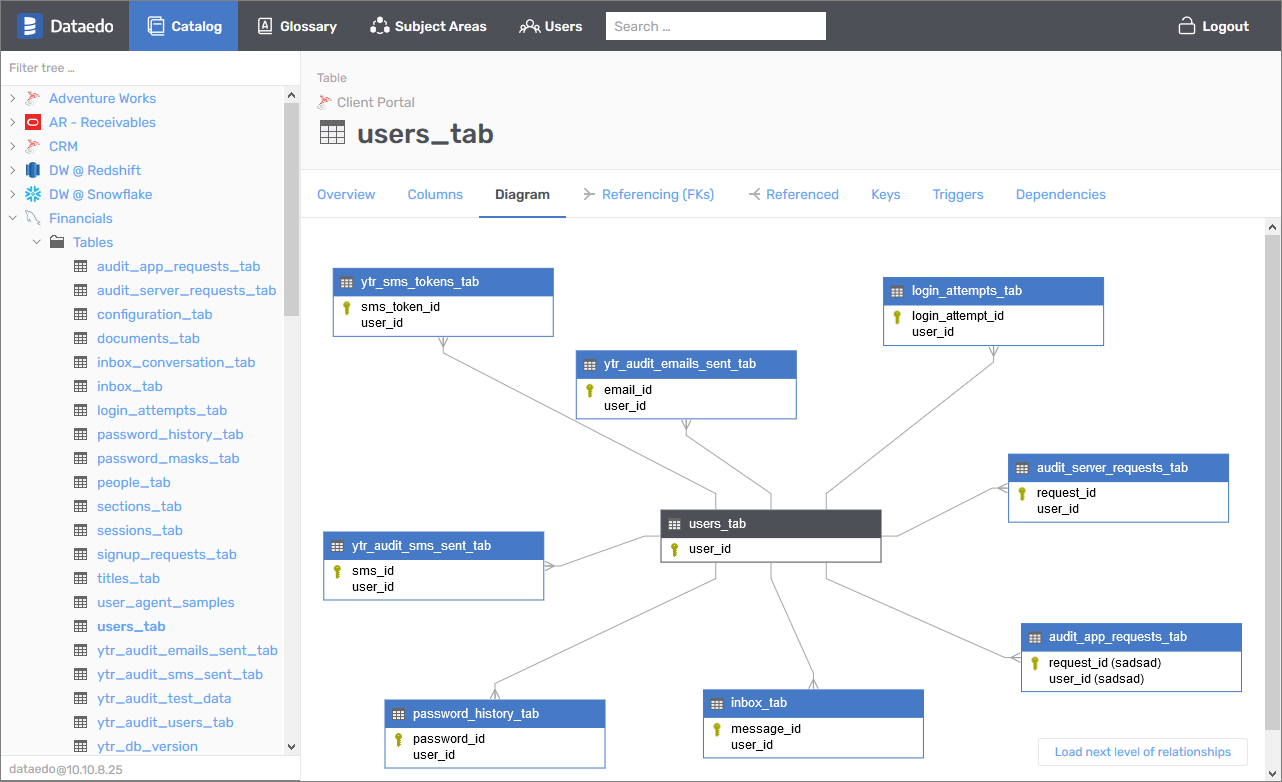Click the Search input field
The image size is (1282, 782).
tap(715, 26)
